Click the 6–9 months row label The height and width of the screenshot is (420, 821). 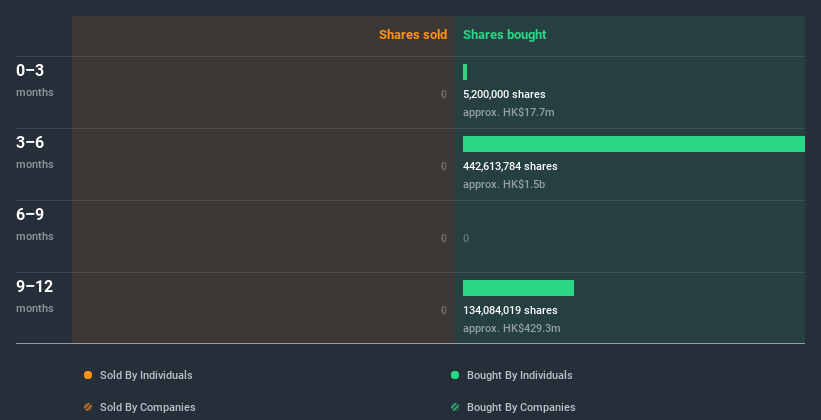[x=35, y=224]
